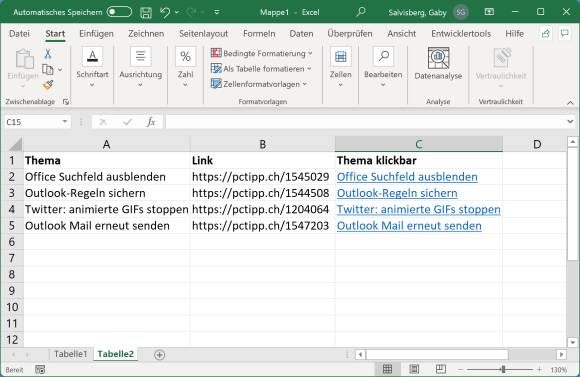Switch to the Daten tab

[301, 34]
